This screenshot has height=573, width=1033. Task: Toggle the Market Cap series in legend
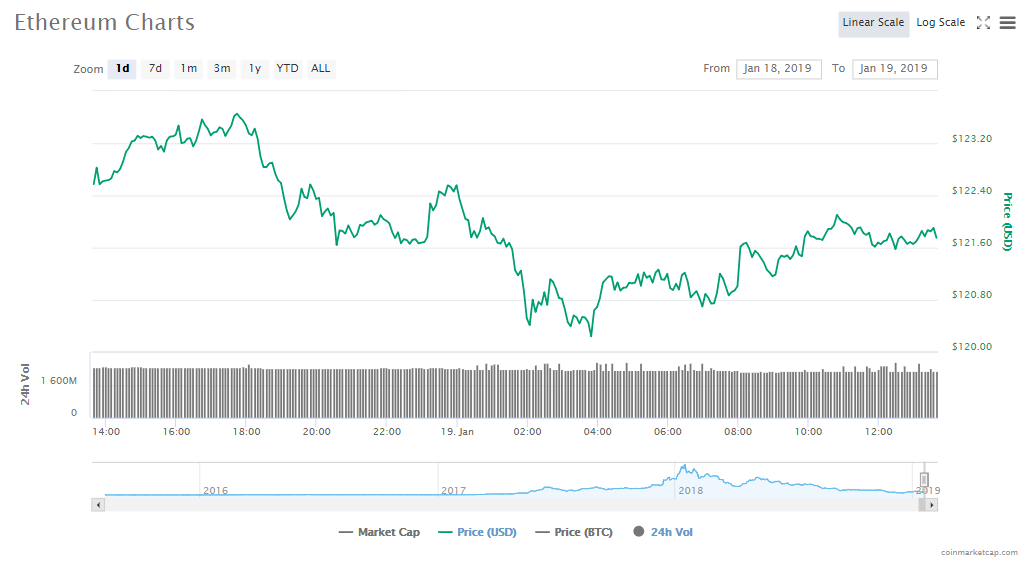click(x=379, y=532)
